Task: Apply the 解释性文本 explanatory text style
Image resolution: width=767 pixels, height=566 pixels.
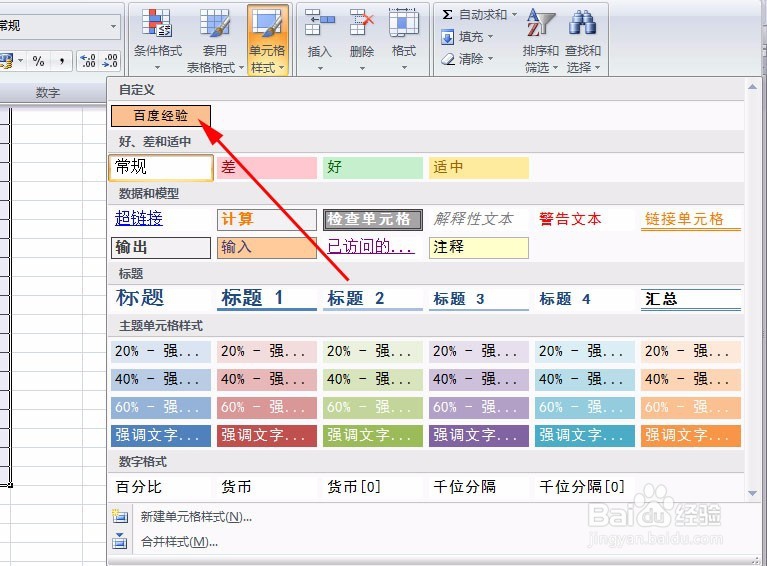Action: [x=479, y=219]
